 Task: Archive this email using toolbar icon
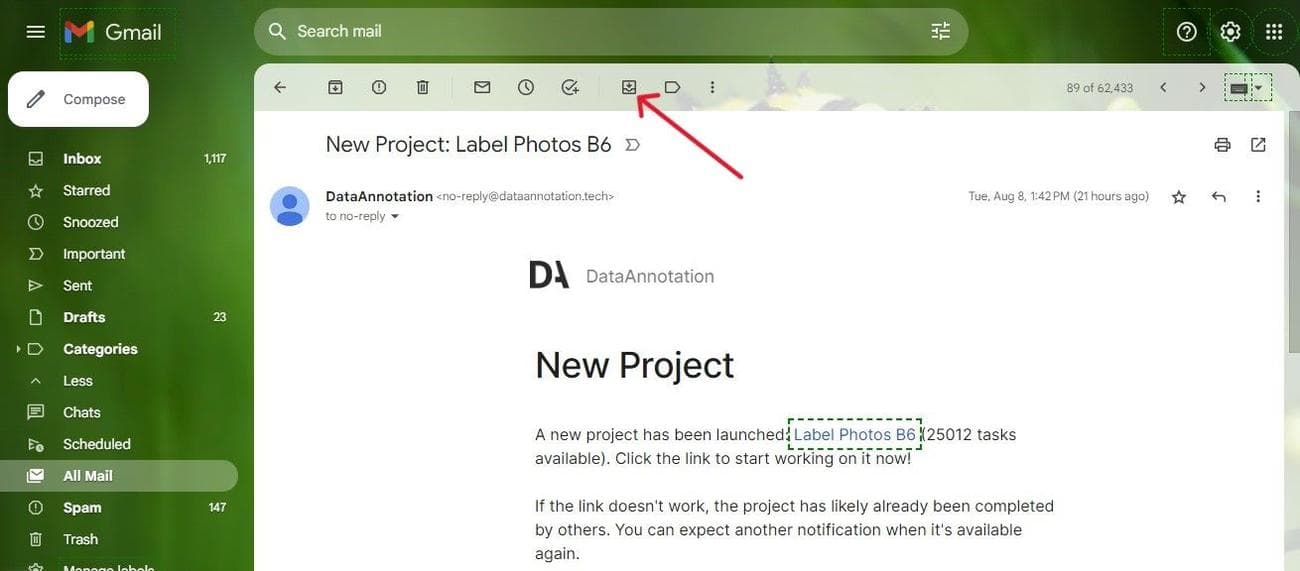(335, 87)
